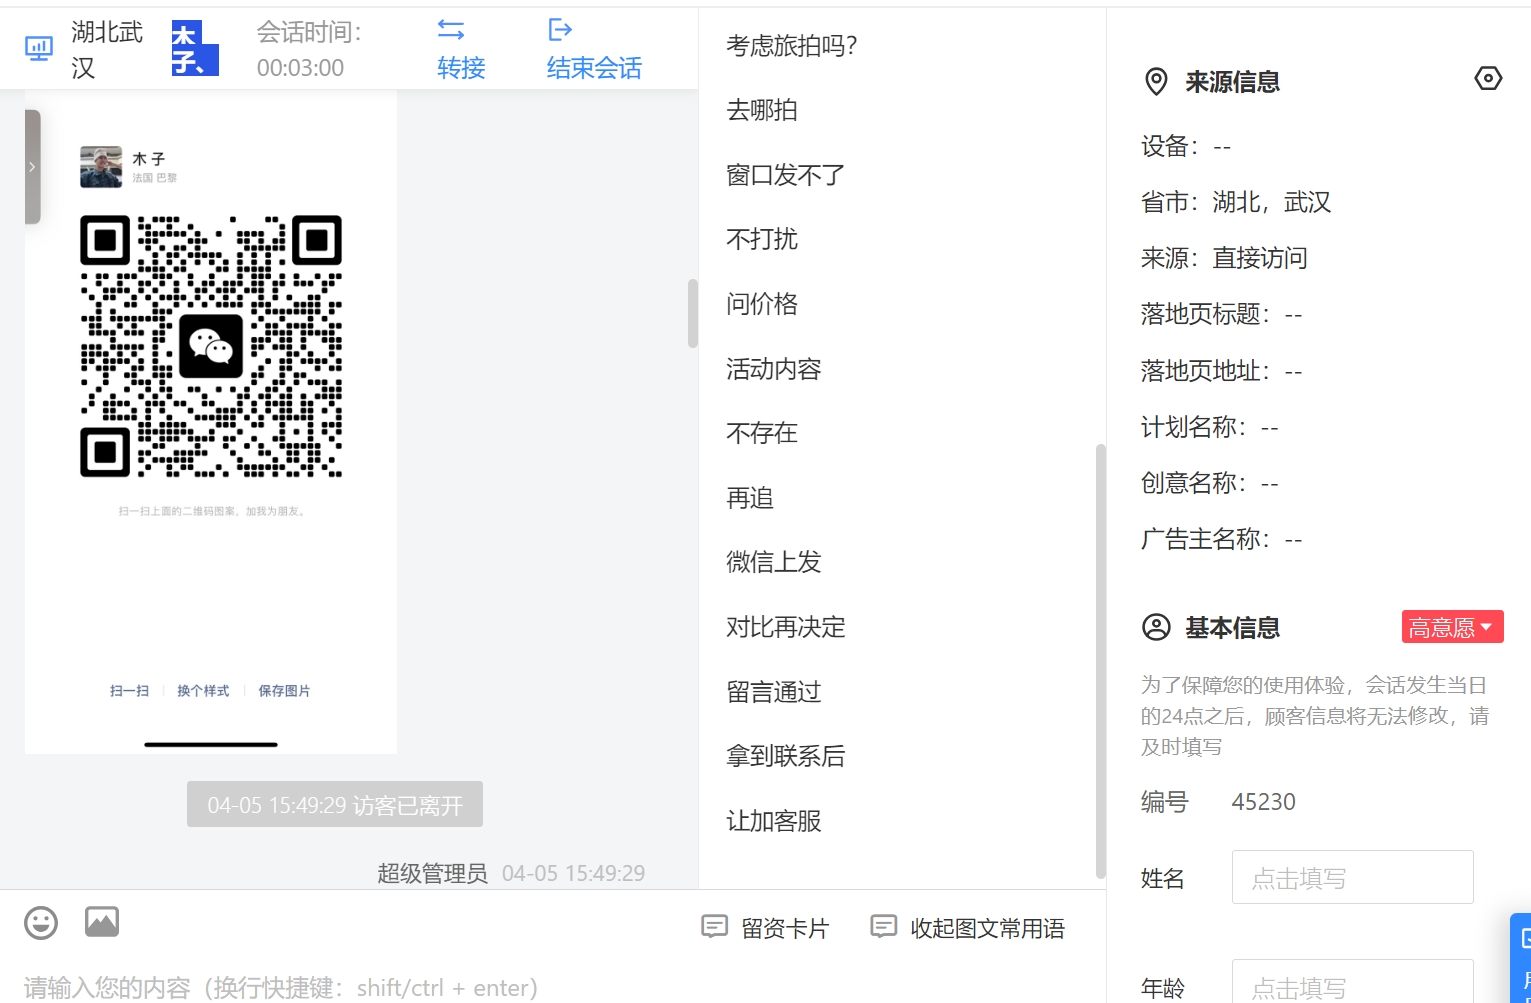Image resolution: width=1531 pixels, height=1003 pixels.
Task: Click the 木子 avatar photo in image
Action: [101, 167]
